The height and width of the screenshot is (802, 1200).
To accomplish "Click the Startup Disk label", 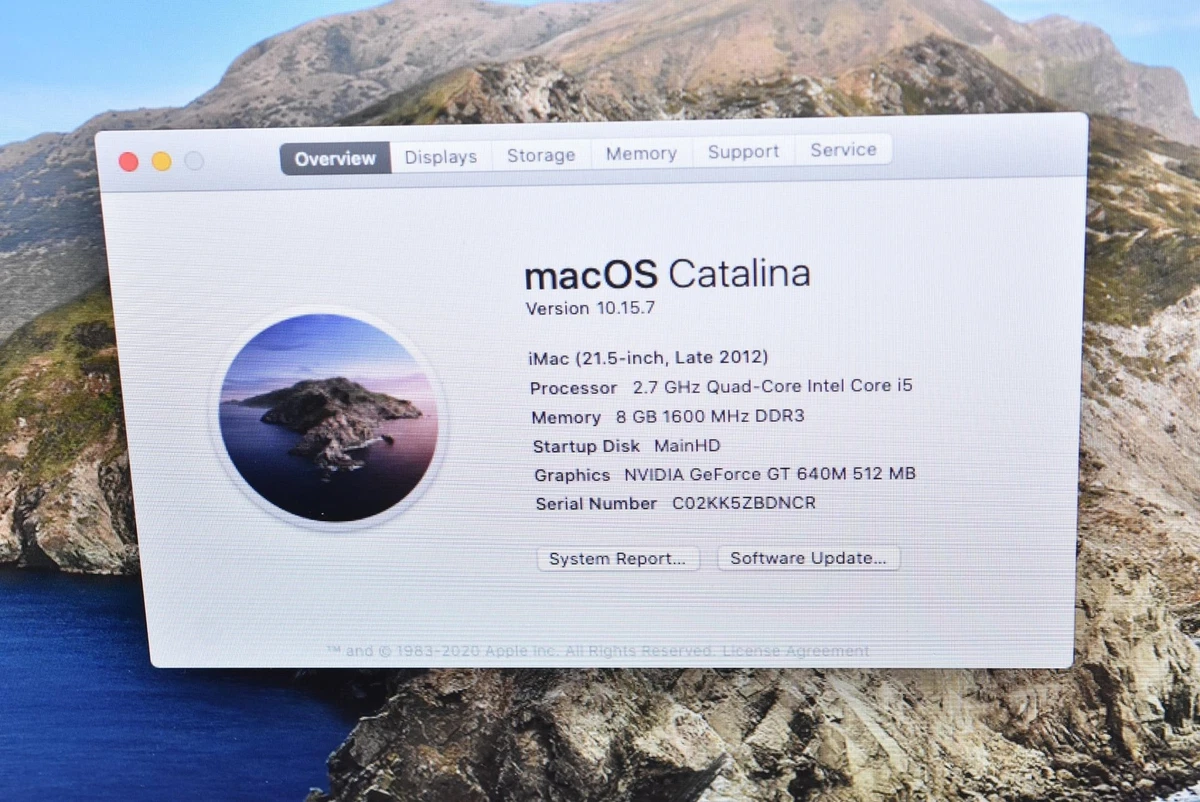I will point(586,446).
